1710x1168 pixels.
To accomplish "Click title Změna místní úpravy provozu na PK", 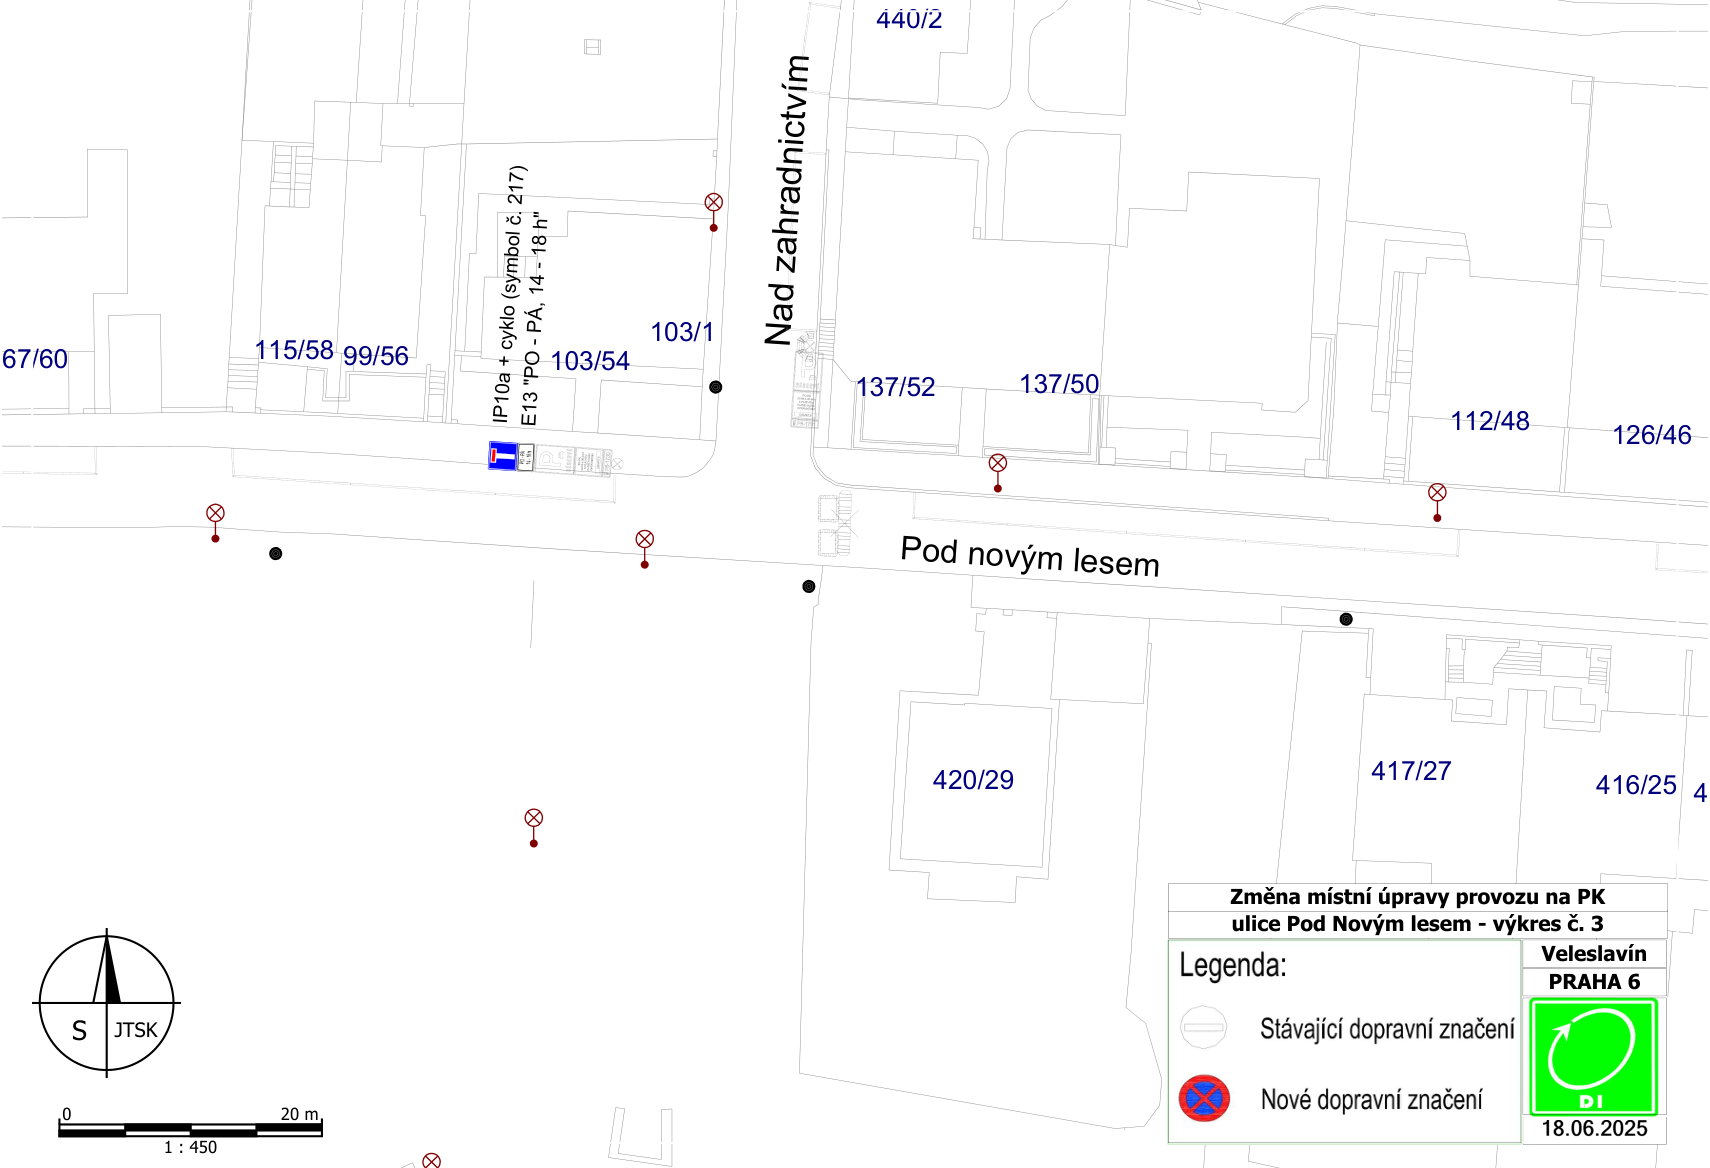I will (x=1417, y=897).
